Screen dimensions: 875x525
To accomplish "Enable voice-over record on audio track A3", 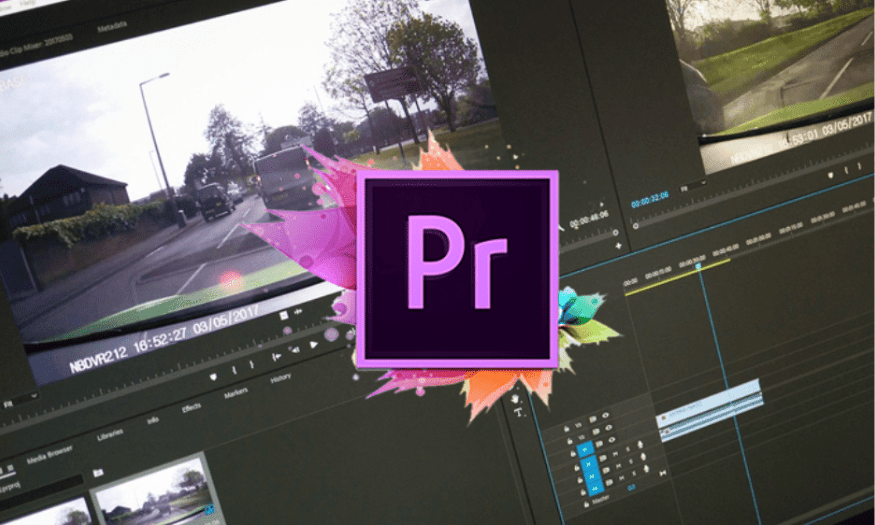I will 646,469.
